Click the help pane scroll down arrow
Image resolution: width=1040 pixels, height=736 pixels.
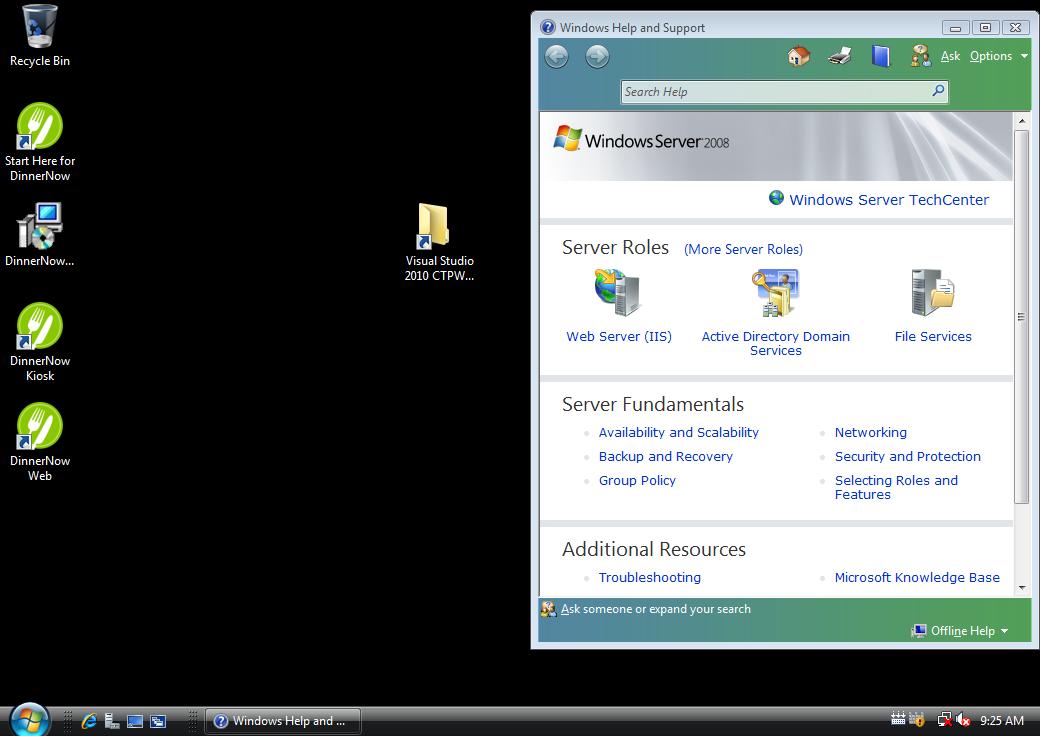point(1021,587)
